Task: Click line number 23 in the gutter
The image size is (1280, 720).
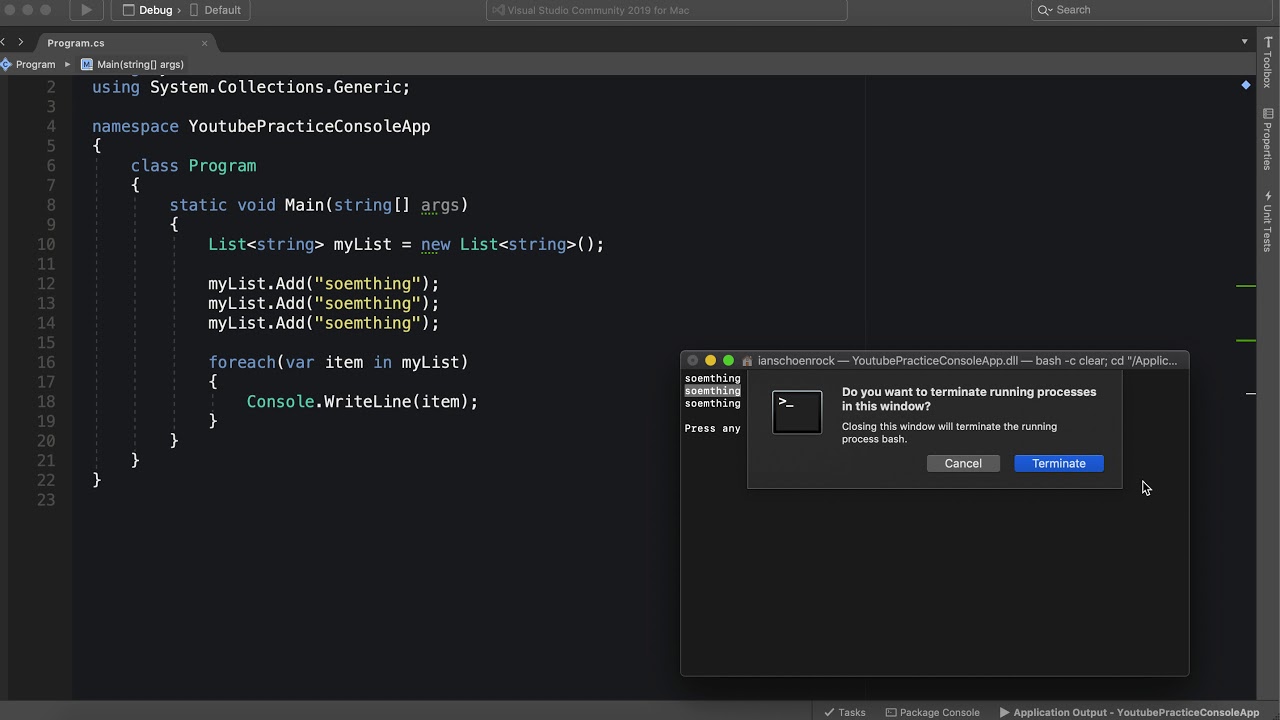Action: [x=46, y=499]
